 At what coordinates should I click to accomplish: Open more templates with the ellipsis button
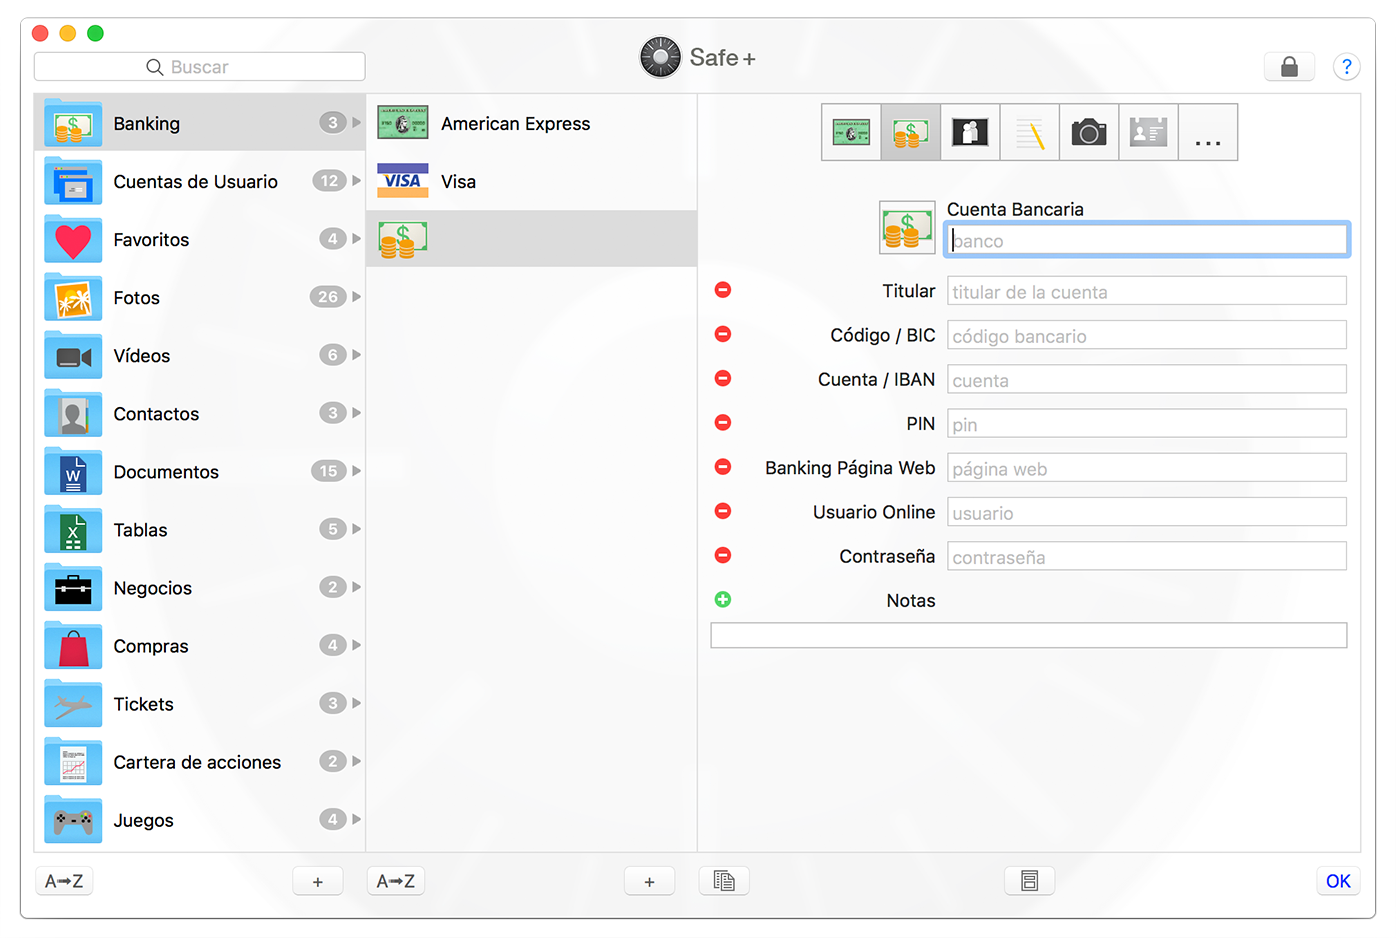[x=1208, y=132]
